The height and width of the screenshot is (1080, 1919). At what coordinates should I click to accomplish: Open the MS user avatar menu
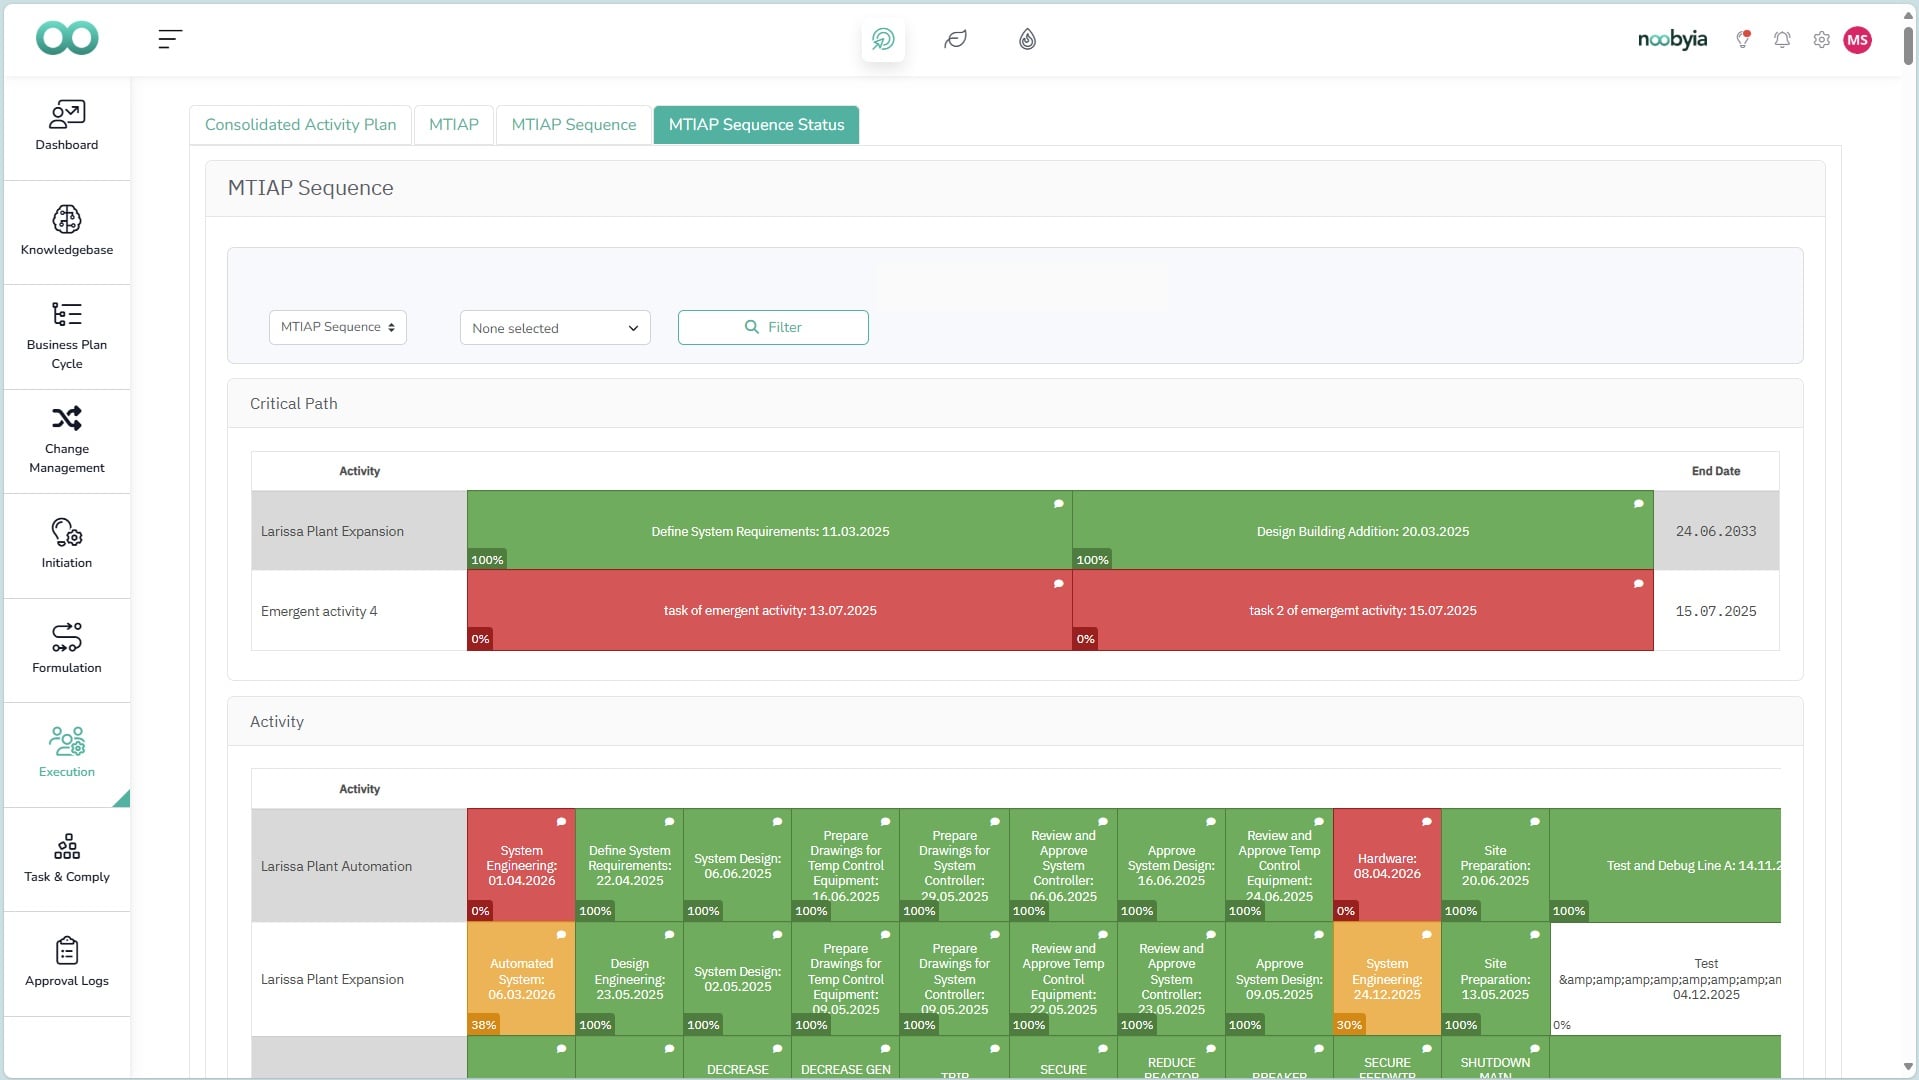coord(1857,39)
